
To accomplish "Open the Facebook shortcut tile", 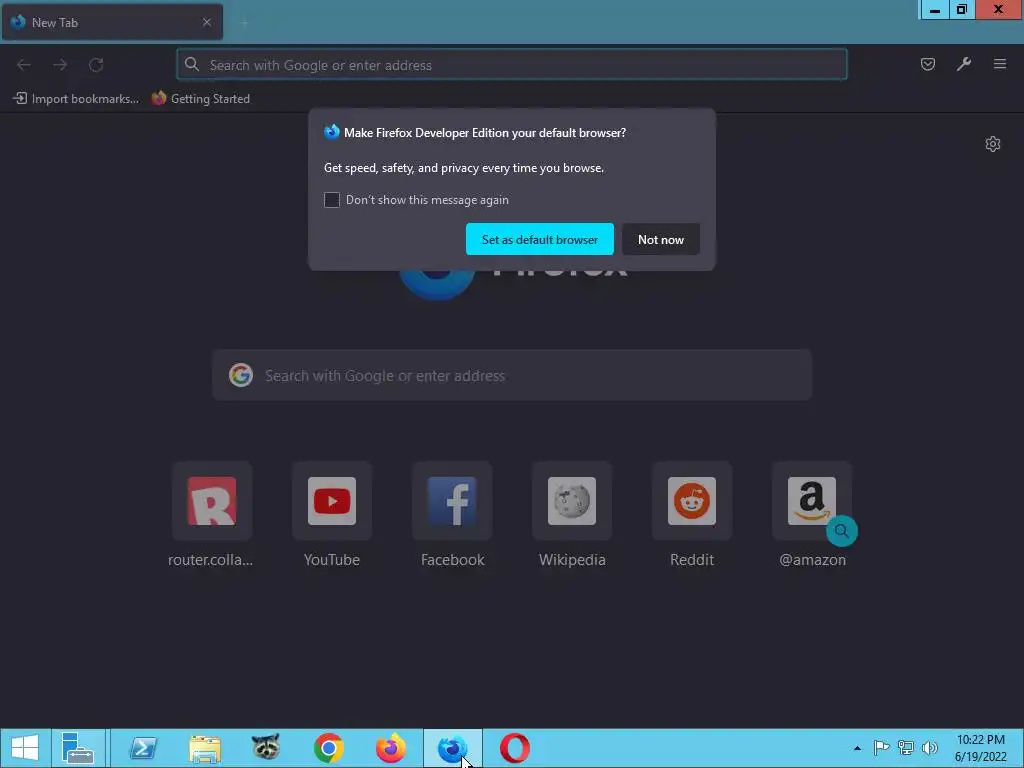I will (x=452, y=515).
